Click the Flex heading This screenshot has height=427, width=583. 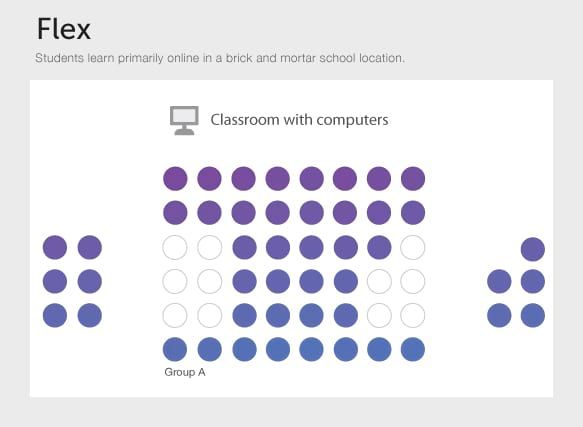point(64,29)
